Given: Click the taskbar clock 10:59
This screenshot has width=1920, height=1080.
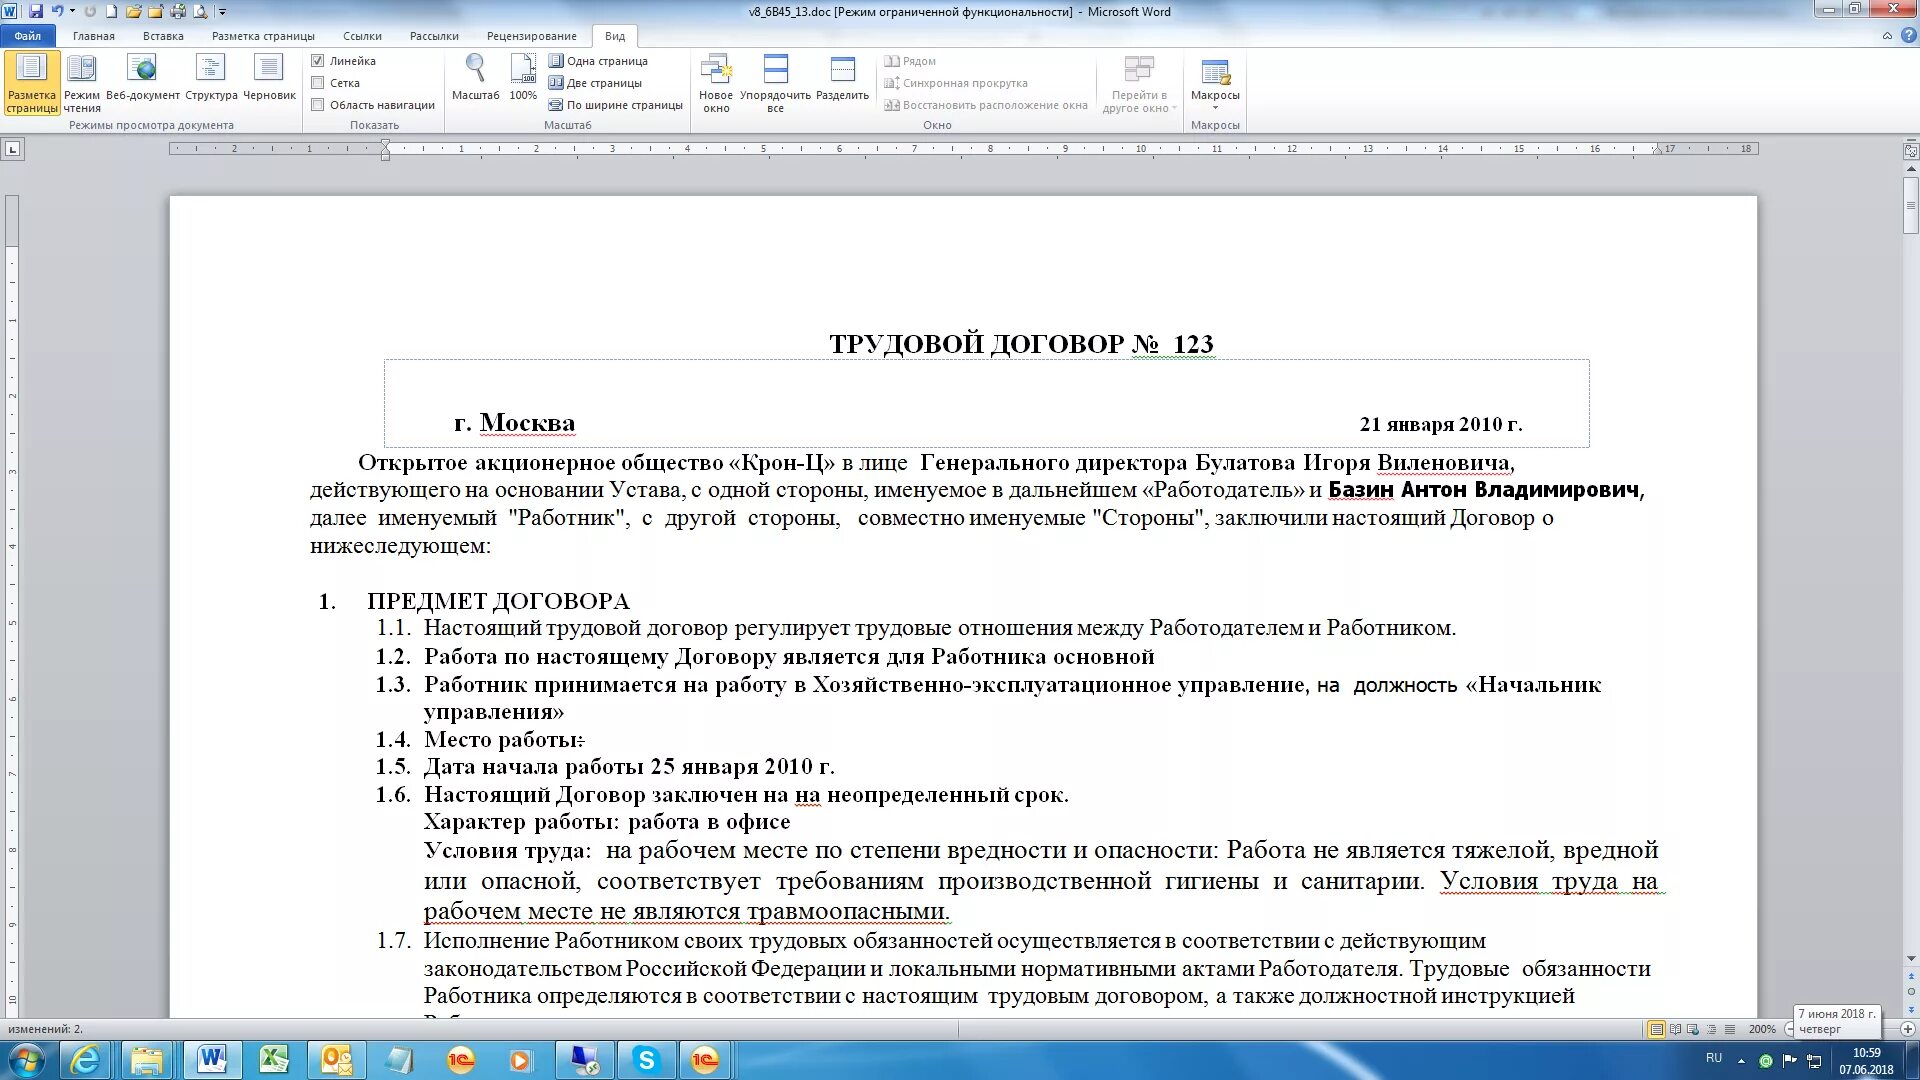Looking at the screenshot, I should [x=1866, y=1061].
